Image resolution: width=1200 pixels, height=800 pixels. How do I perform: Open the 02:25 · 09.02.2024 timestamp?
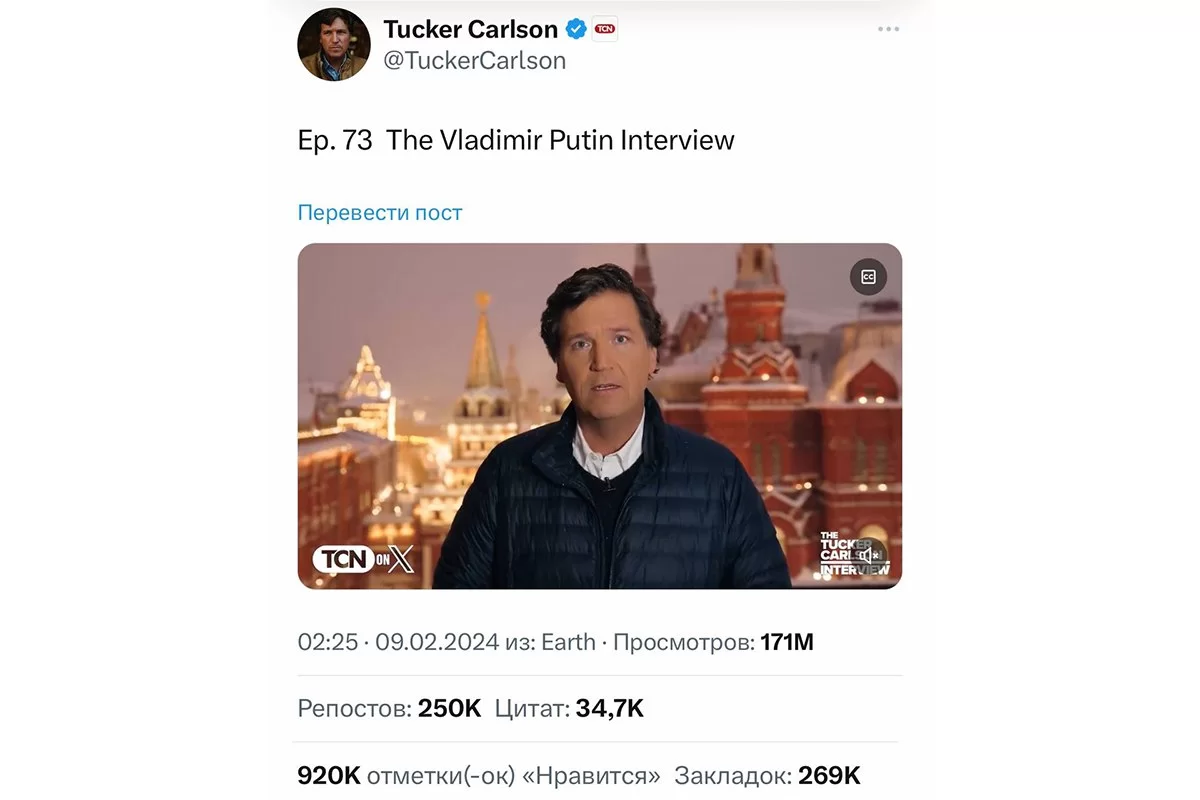tap(398, 642)
